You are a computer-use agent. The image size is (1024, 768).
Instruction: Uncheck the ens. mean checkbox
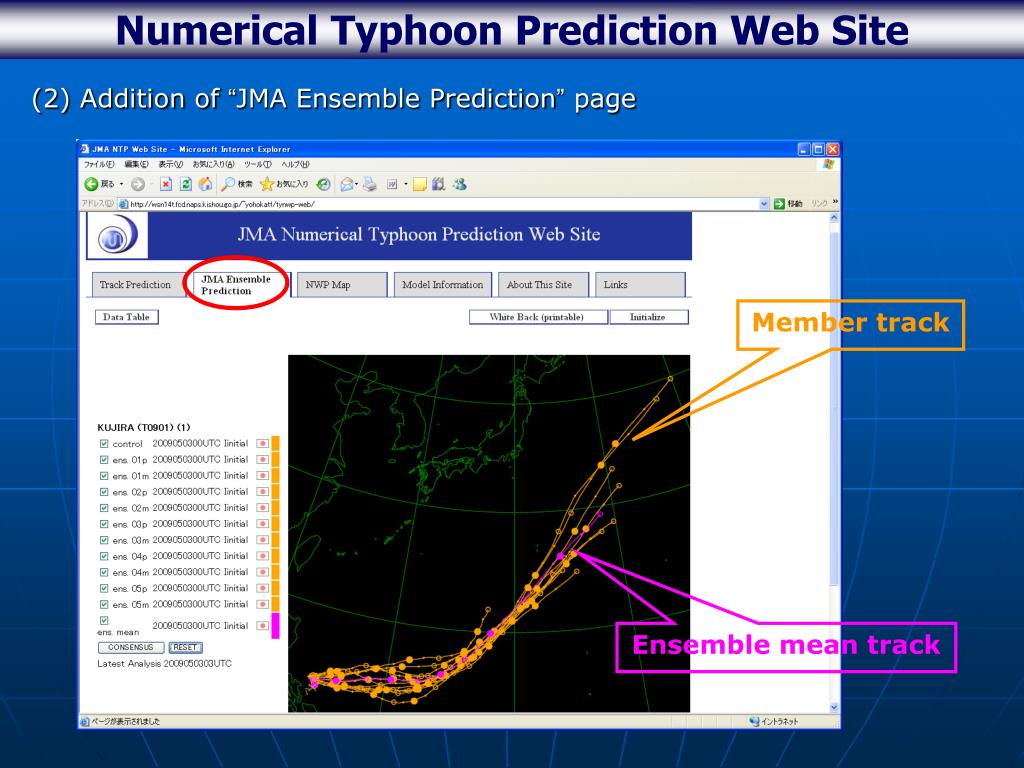tap(104, 620)
